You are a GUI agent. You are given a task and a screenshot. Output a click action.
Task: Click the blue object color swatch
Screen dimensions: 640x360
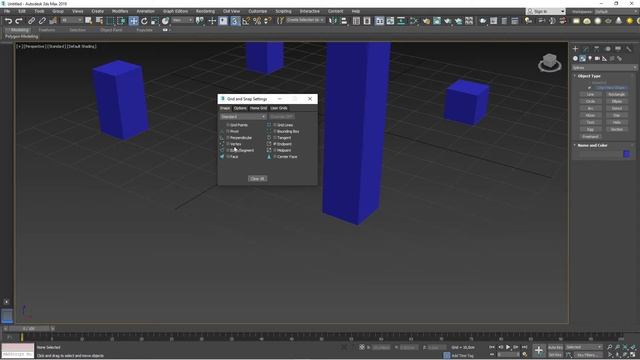click(627, 154)
